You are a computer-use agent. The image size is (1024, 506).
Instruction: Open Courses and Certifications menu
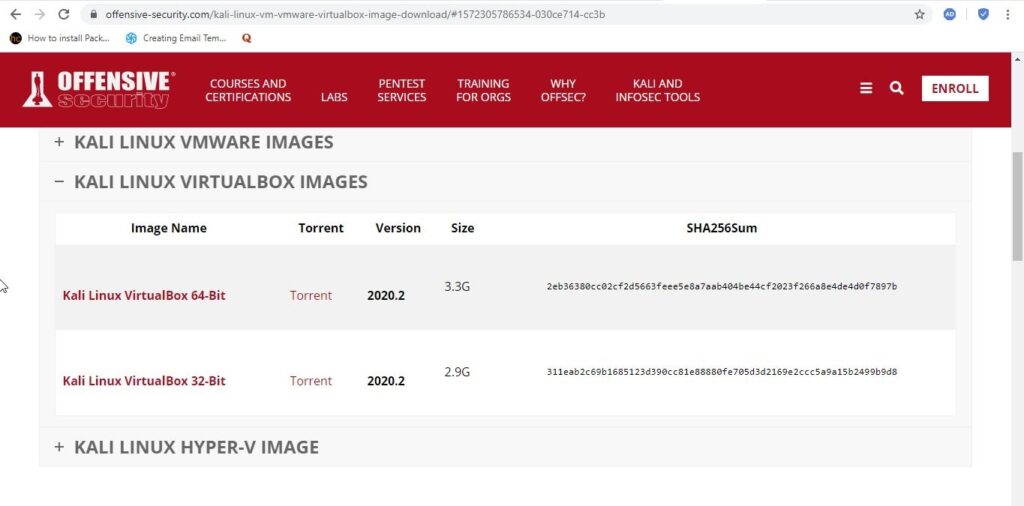pos(248,90)
